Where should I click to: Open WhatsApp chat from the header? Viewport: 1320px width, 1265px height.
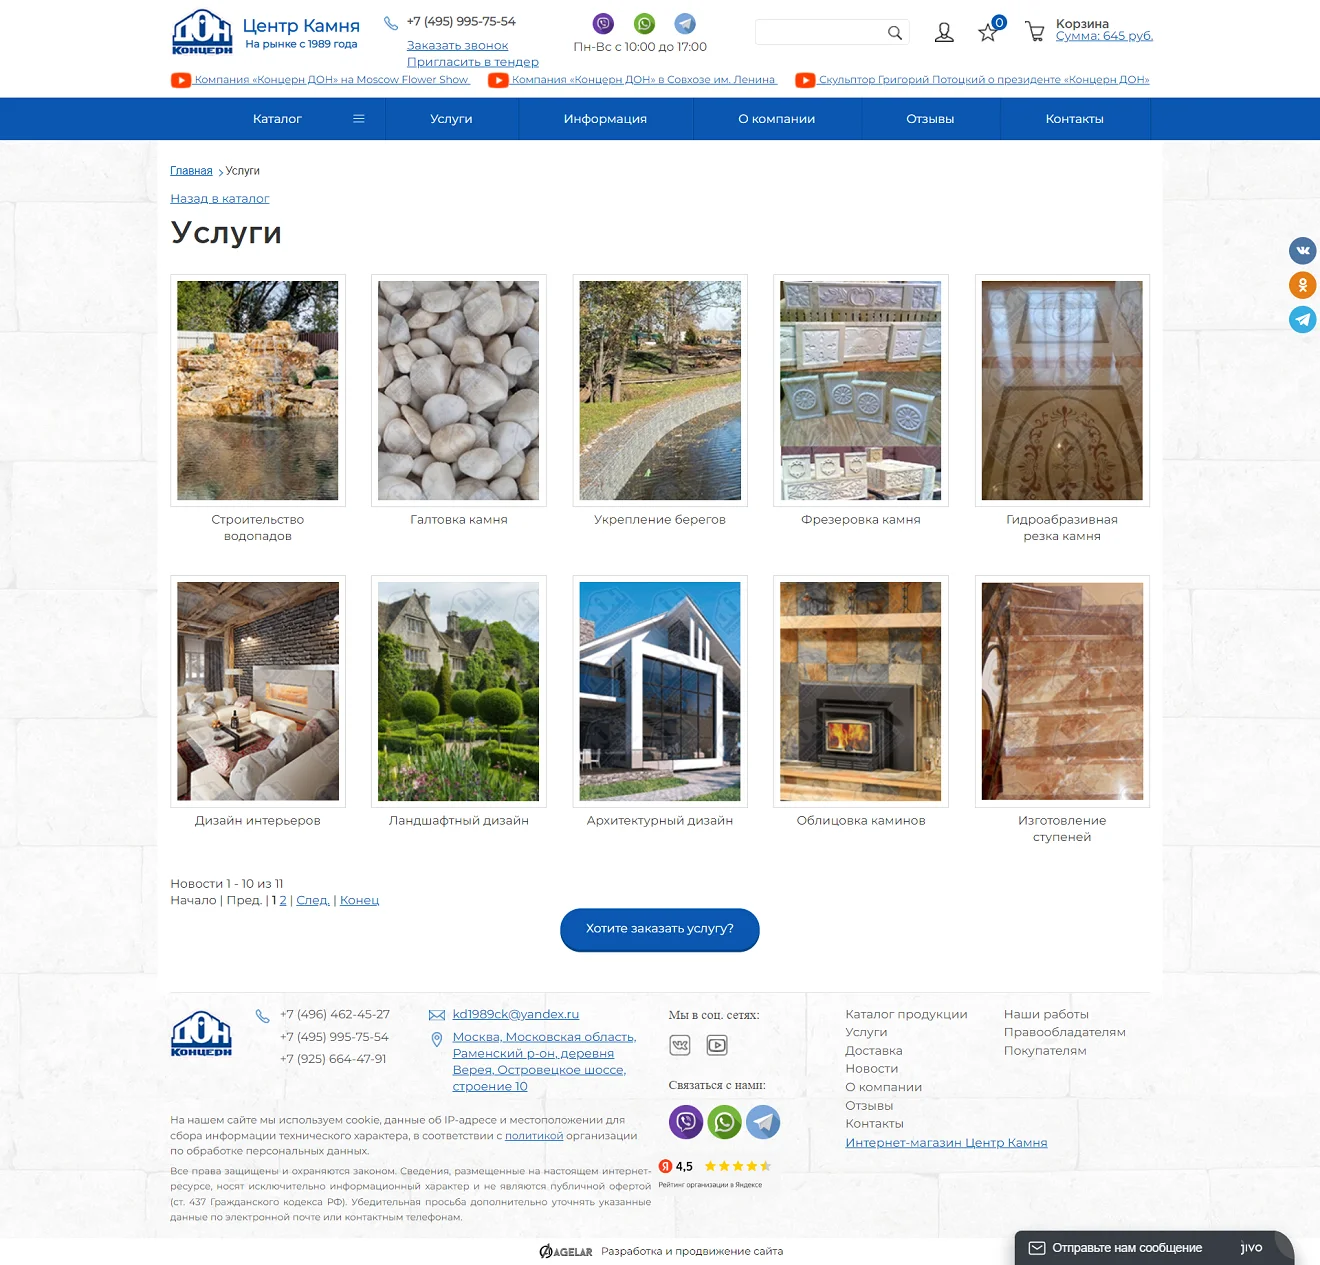pos(644,23)
